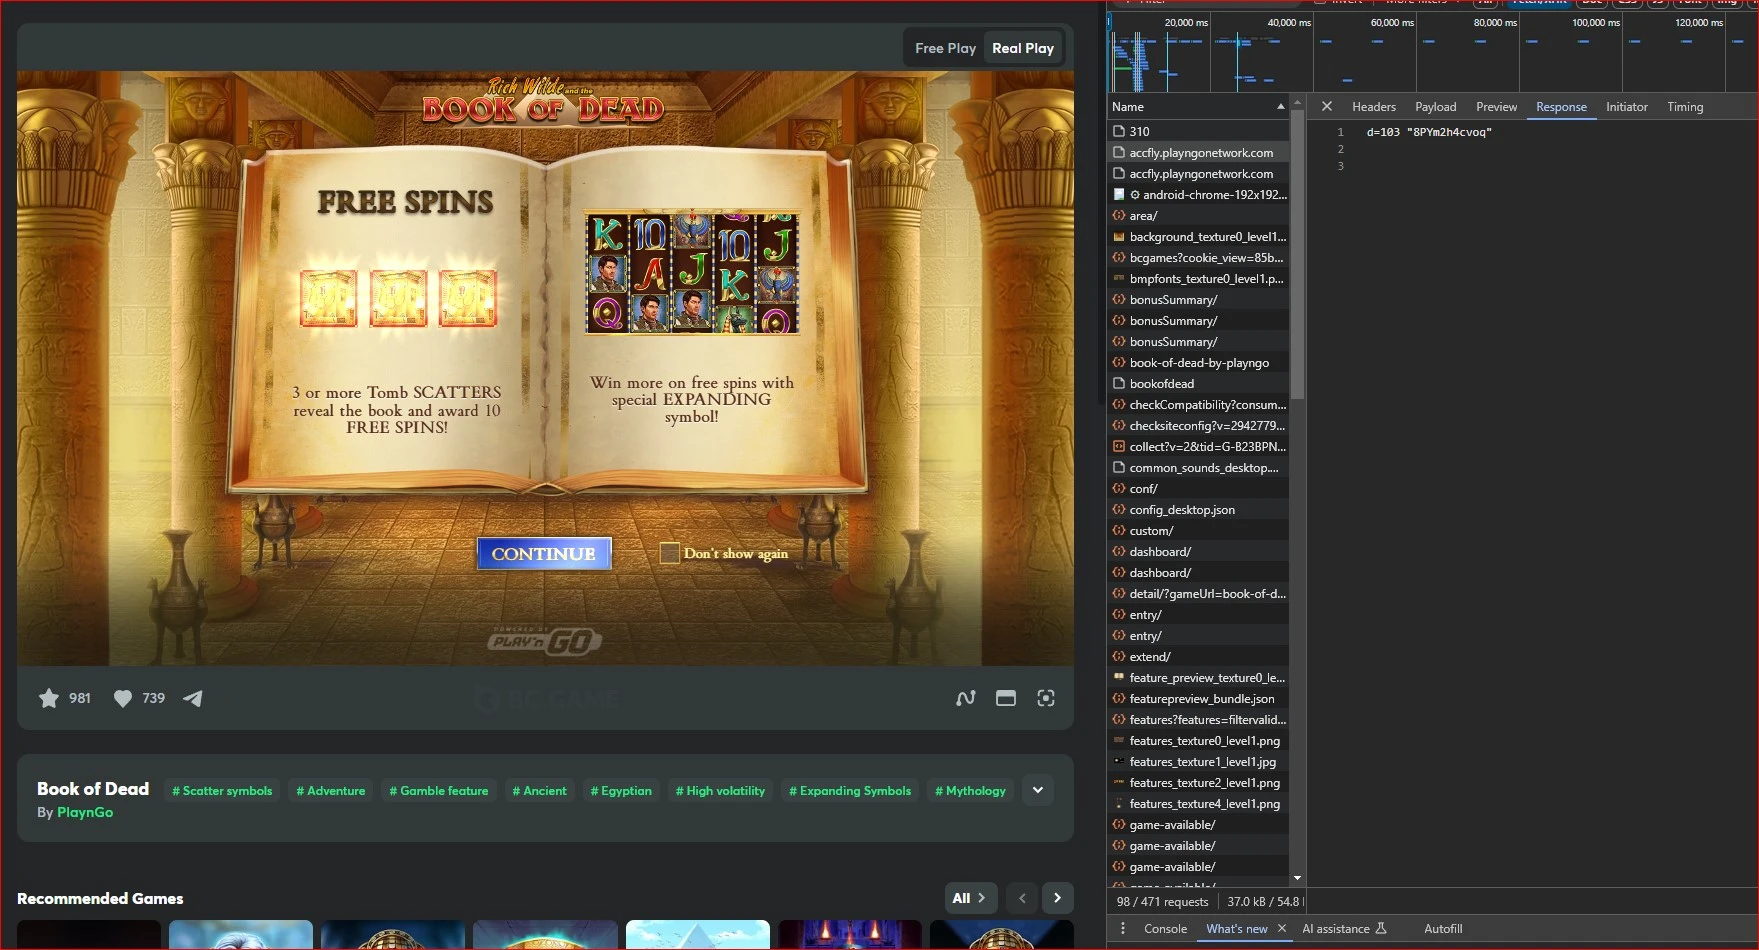This screenshot has width=1759, height=950.
Task: Click the Expanding Symbols tag
Action: point(850,790)
